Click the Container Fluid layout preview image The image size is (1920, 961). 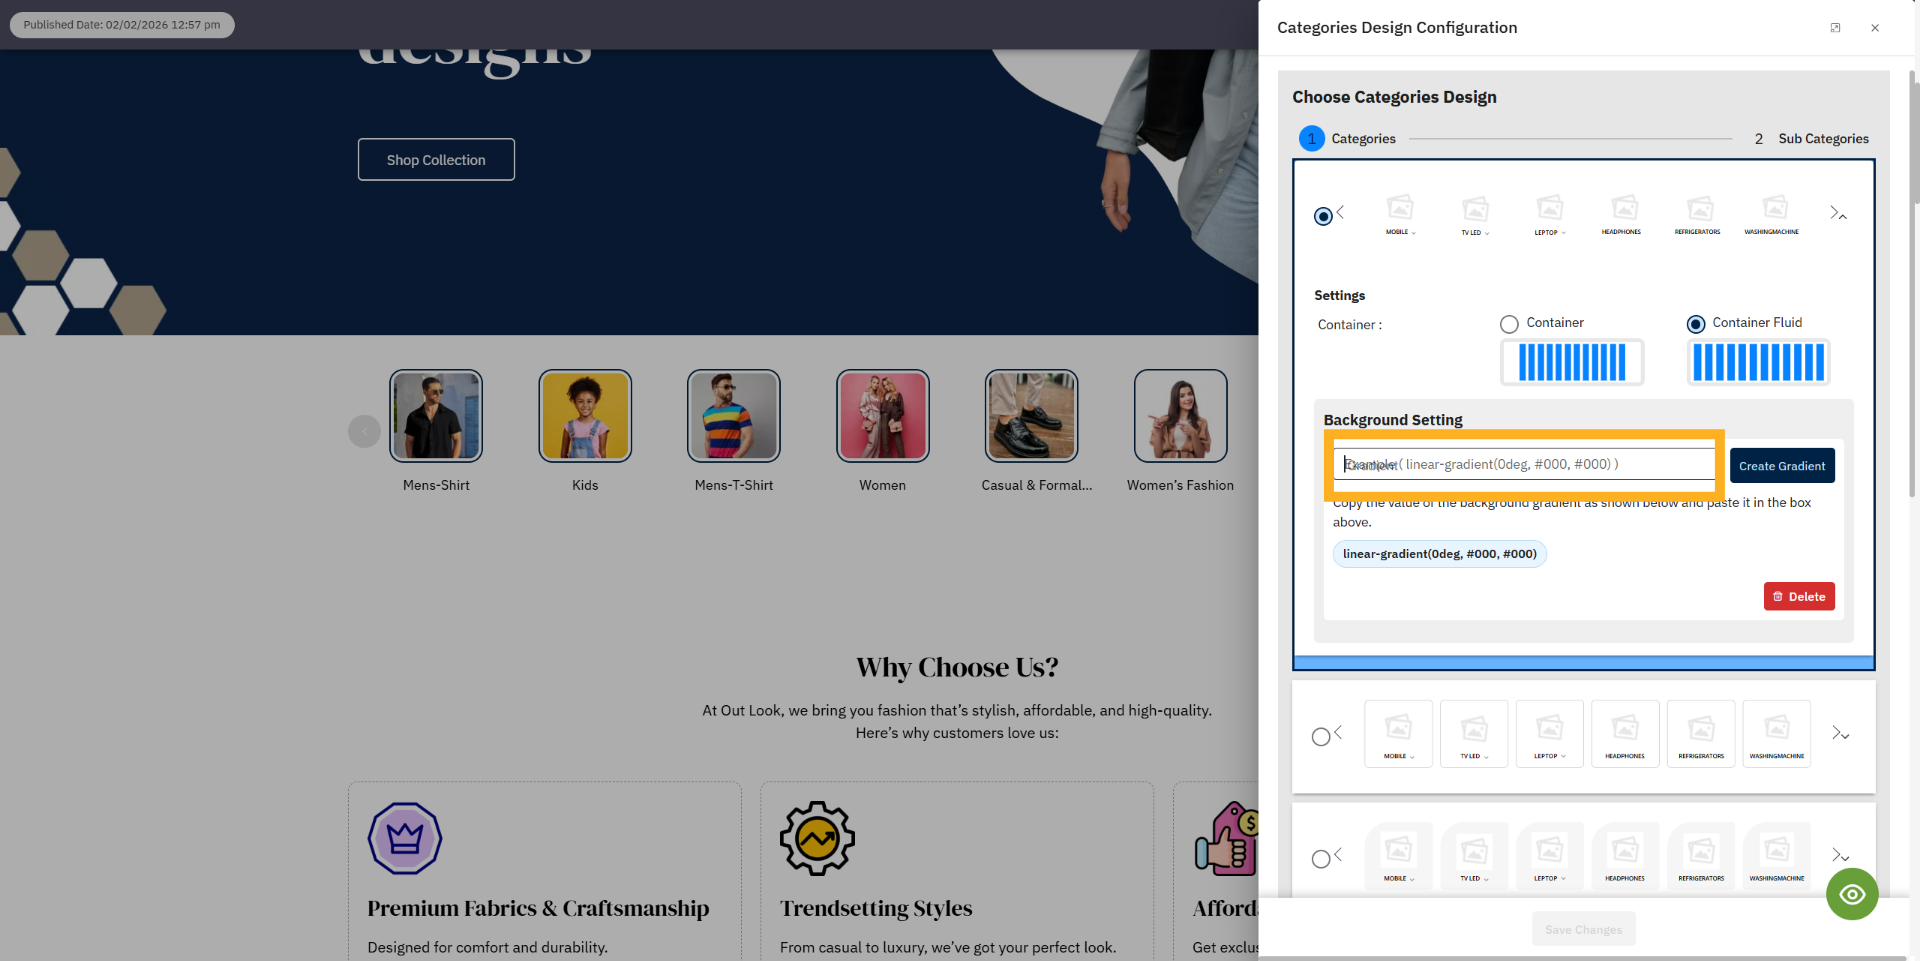click(x=1759, y=362)
